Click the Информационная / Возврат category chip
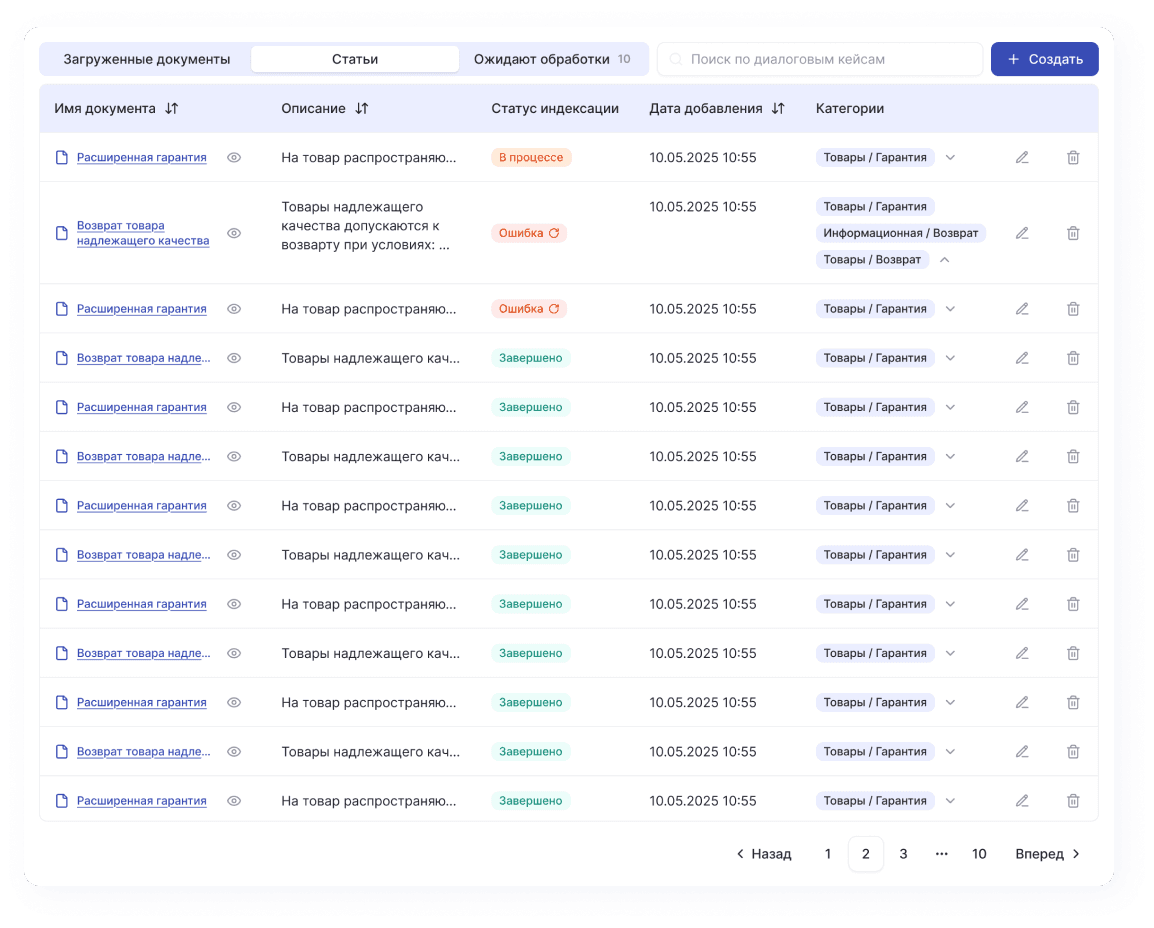This screenshot has height=928, width=1154. click(901, 233)
